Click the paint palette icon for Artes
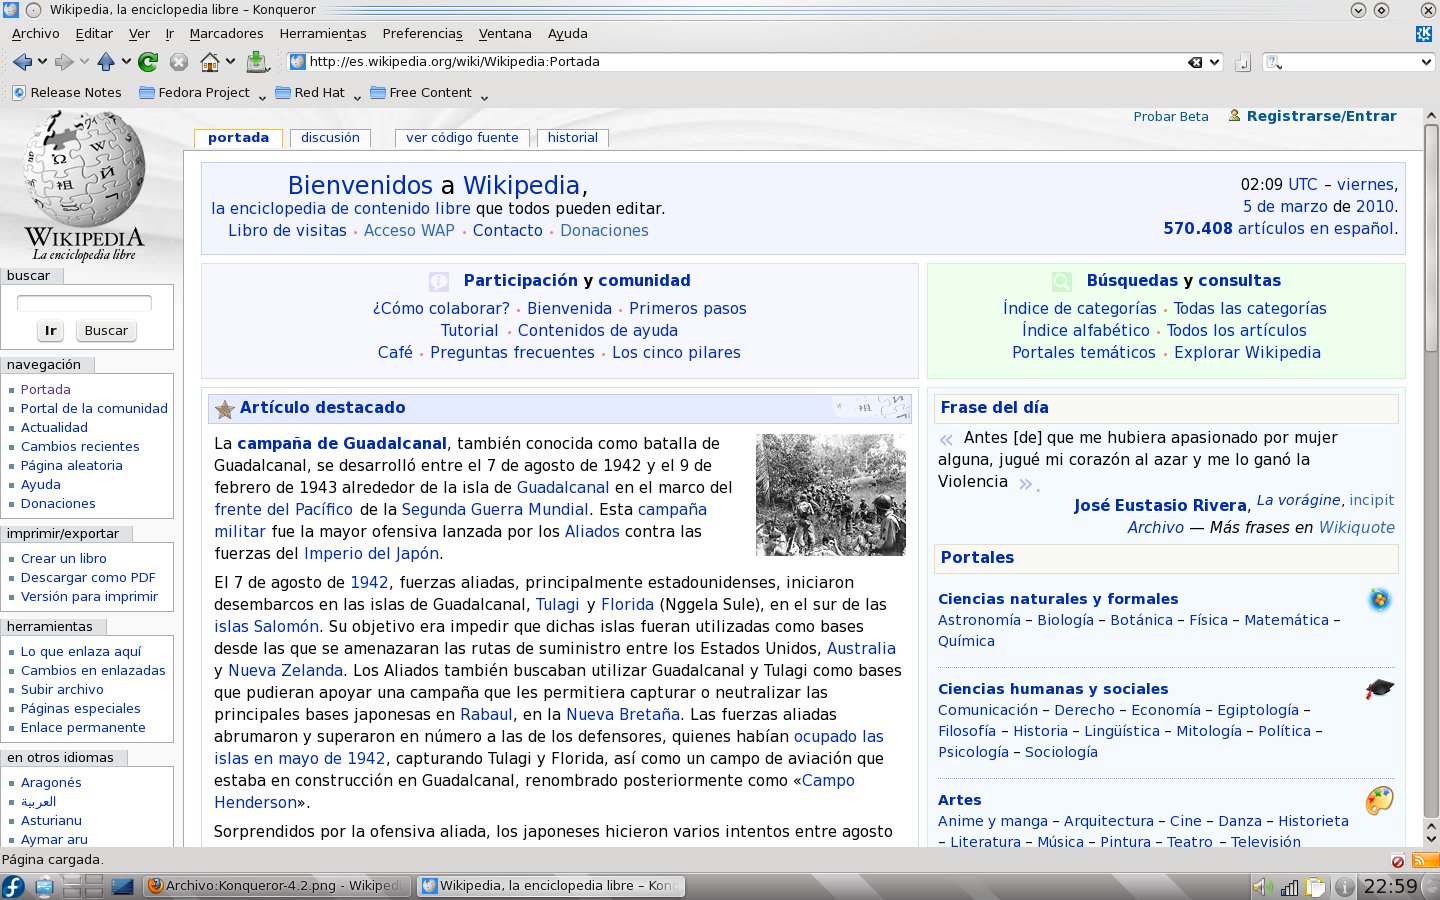Image resolution: width=1440 pixels, height=900 pixels. click(1380, 800)
